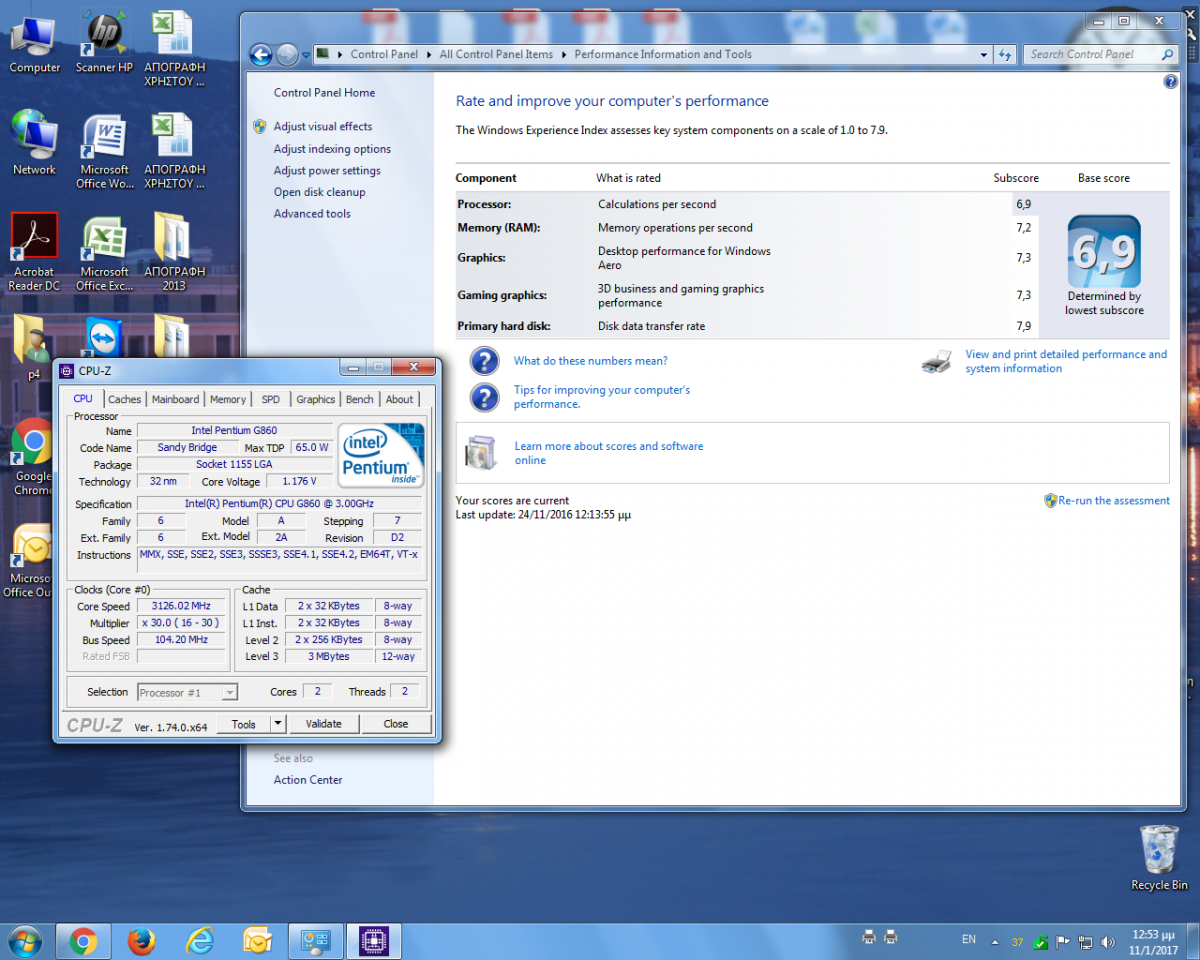
Task: Open the Graphics tab in CPU-Z
Action: pos(316,399)
